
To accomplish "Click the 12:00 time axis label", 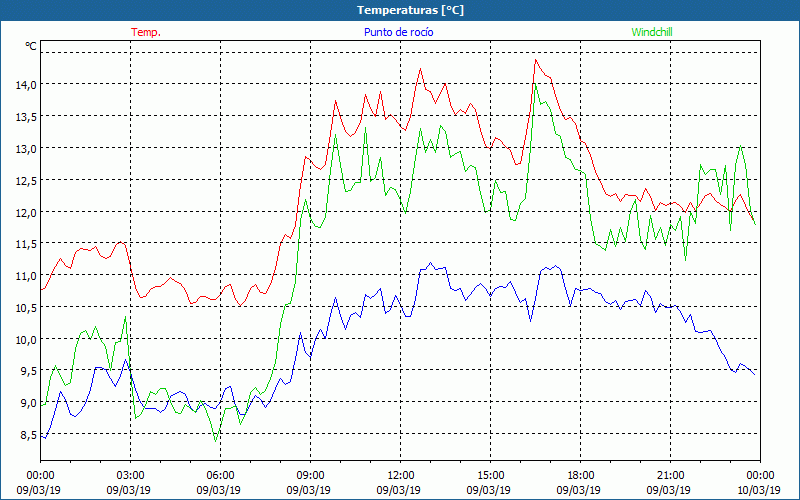I will pos(401,476).
